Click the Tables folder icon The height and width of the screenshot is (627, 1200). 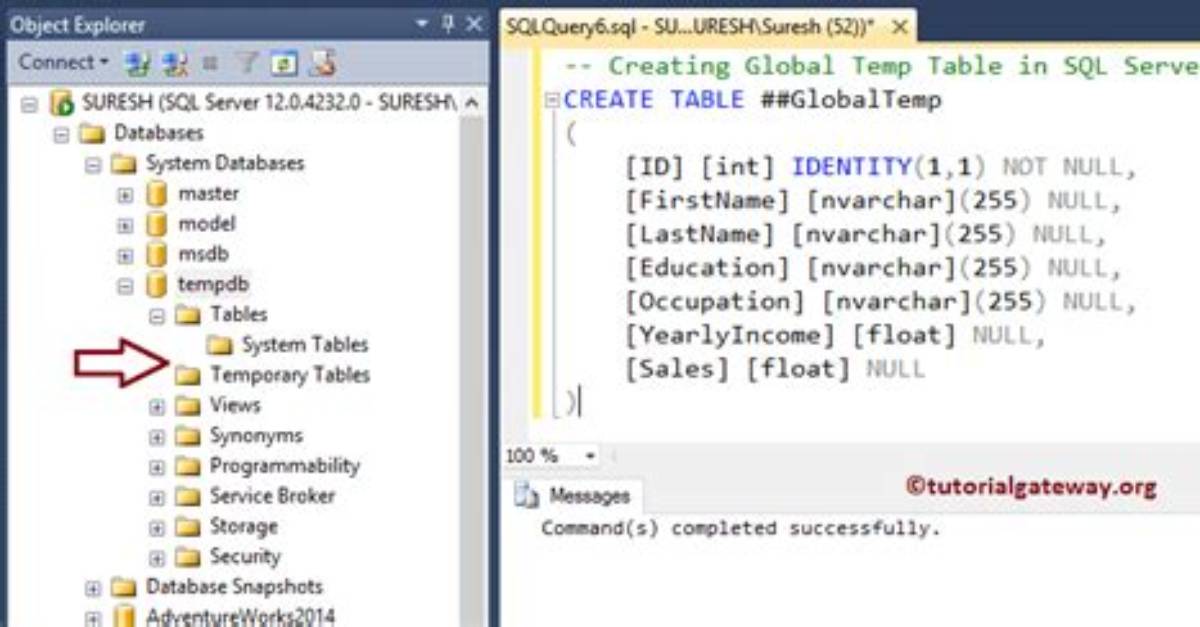[x=187, y=315]
